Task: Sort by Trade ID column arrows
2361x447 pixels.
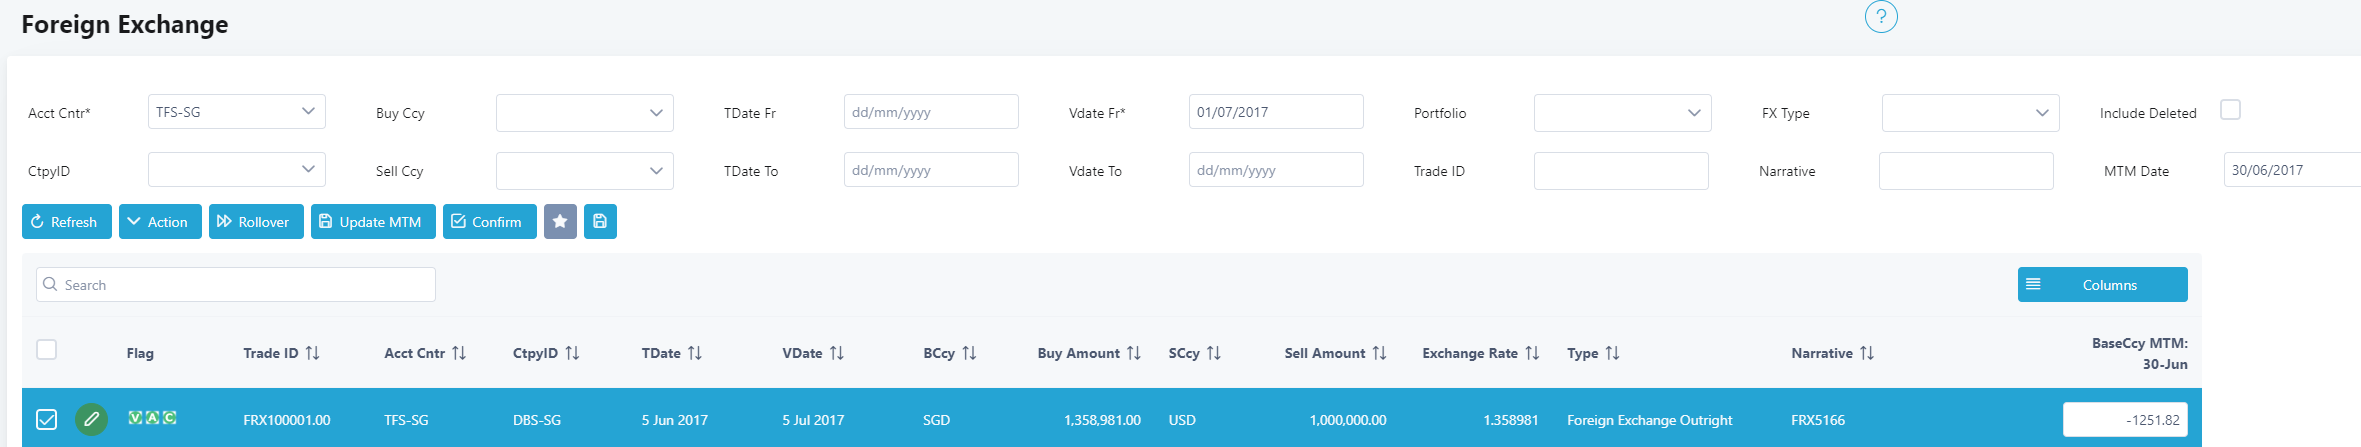Action: (x=313, y=353)
